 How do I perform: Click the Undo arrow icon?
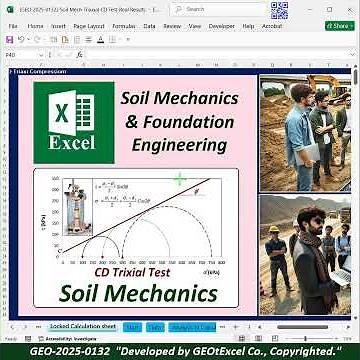(21, 40)
